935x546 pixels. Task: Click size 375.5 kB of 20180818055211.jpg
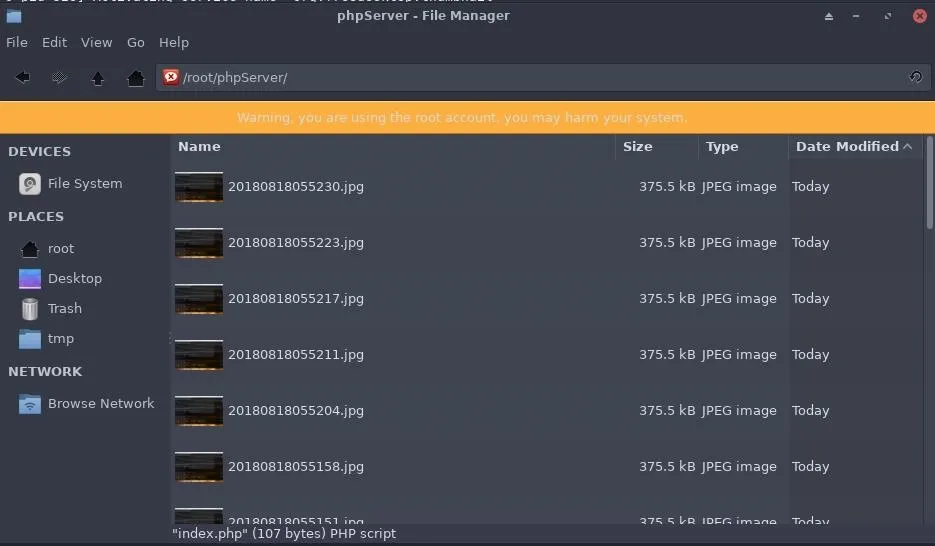[667, 355]
